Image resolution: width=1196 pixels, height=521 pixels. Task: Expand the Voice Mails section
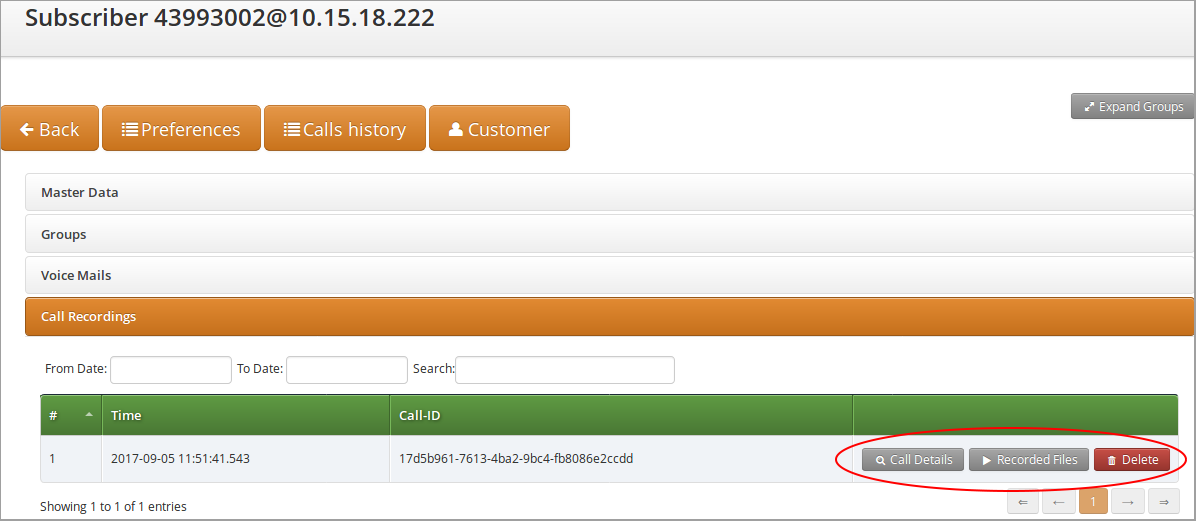76,275
